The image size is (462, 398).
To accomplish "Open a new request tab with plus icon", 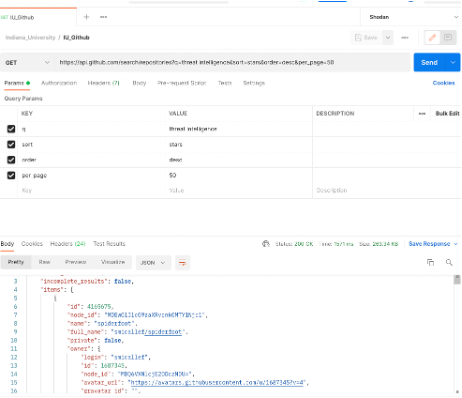I will click(86, 17).
